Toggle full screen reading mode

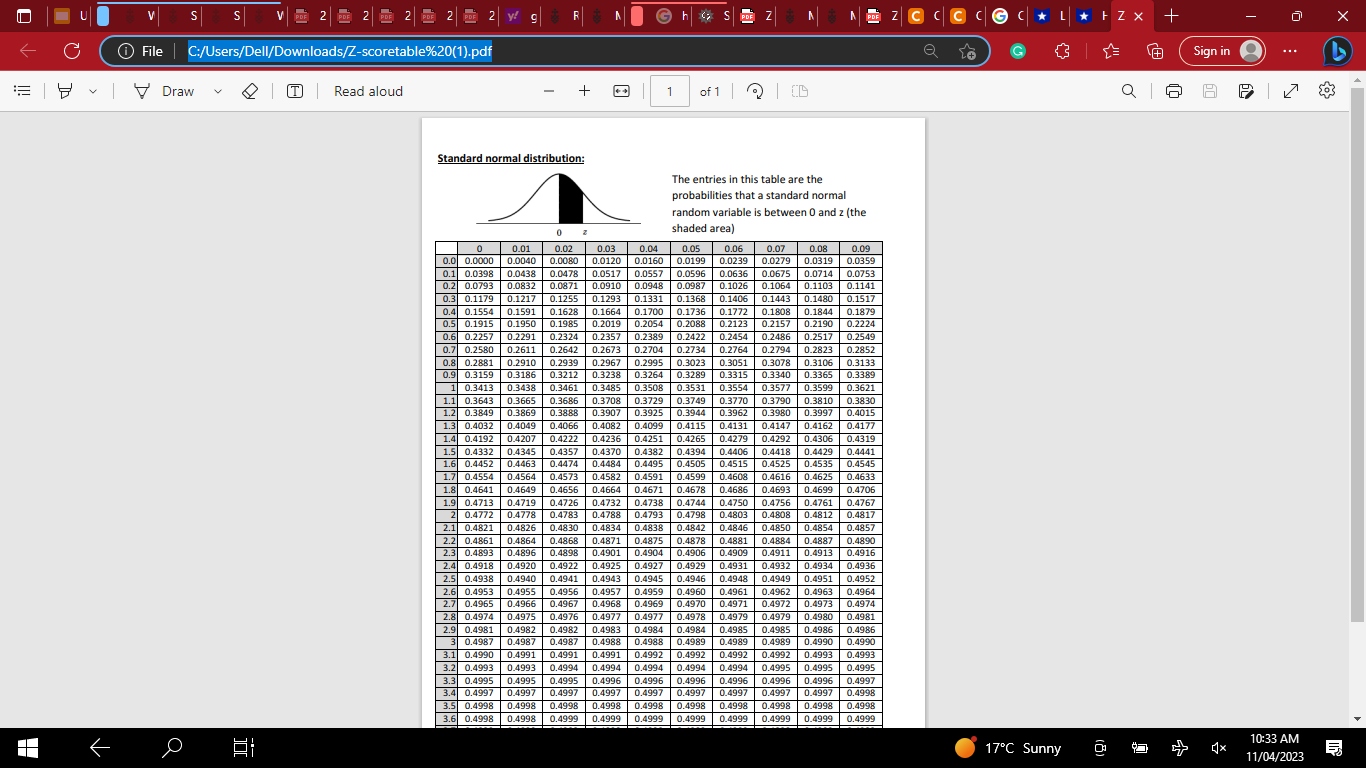point(1291,91)
